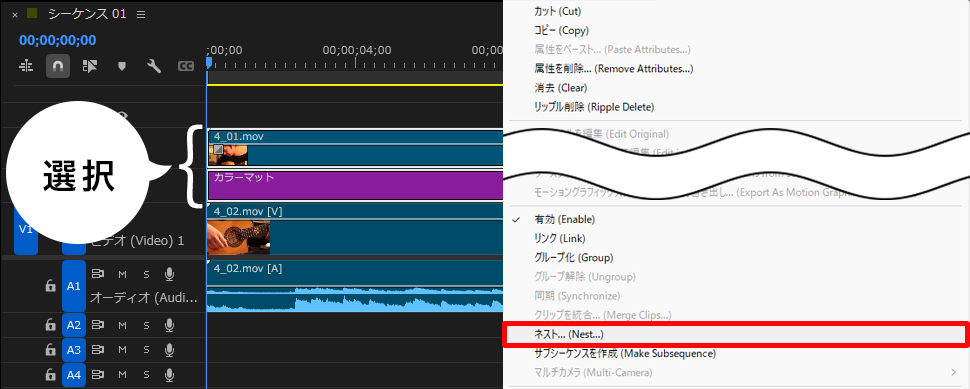Screen dimensions: 970x389
Task: Close the シーケンス 01 timeline tab
Action: pos(15,15)
